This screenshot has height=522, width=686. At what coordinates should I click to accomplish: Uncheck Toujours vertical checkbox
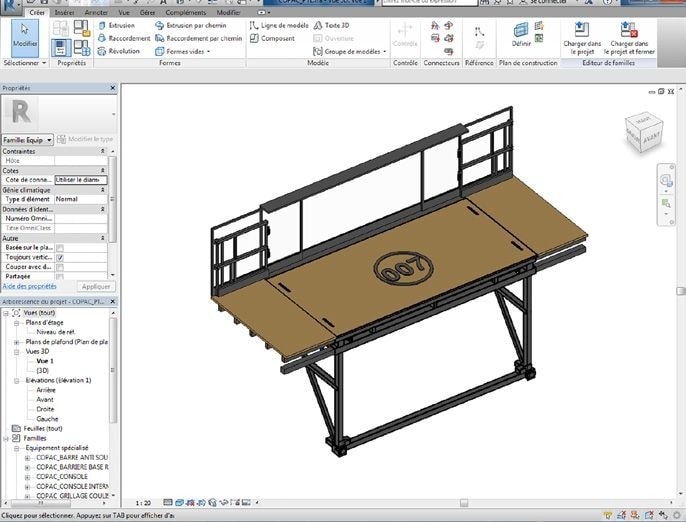click(60, 257)
